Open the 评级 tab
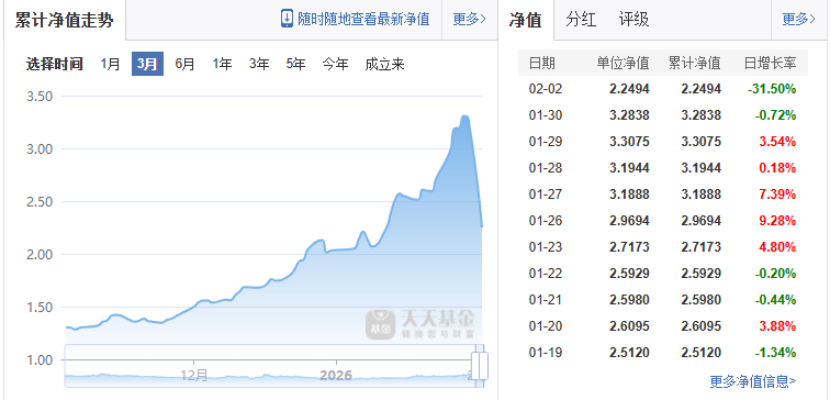 click(633, 19)
